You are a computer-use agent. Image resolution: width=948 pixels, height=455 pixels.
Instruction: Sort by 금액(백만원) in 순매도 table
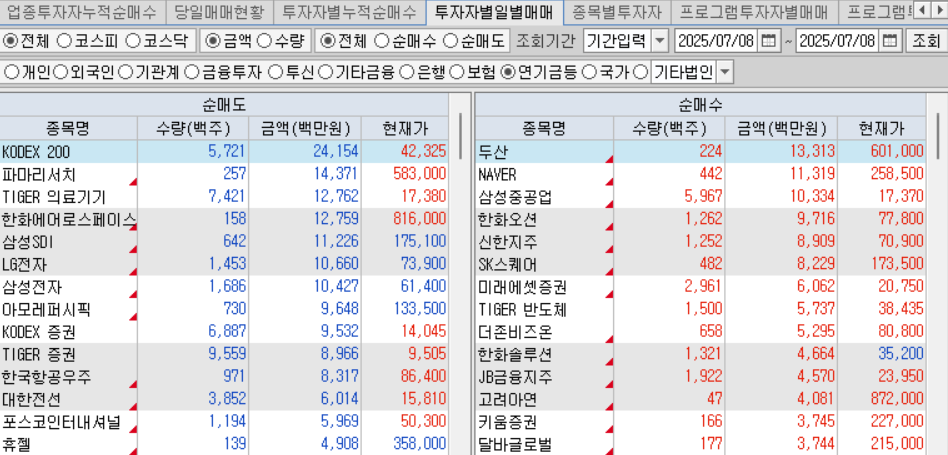pos(305,128)
